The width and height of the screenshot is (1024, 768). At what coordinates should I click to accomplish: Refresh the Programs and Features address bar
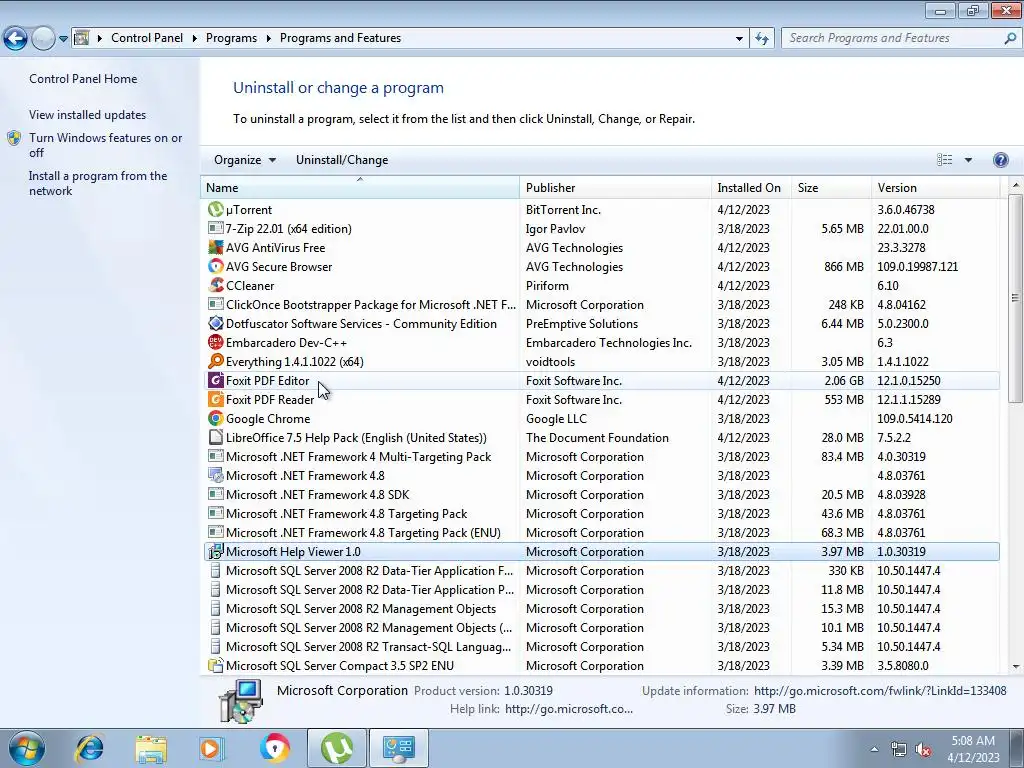761,38
